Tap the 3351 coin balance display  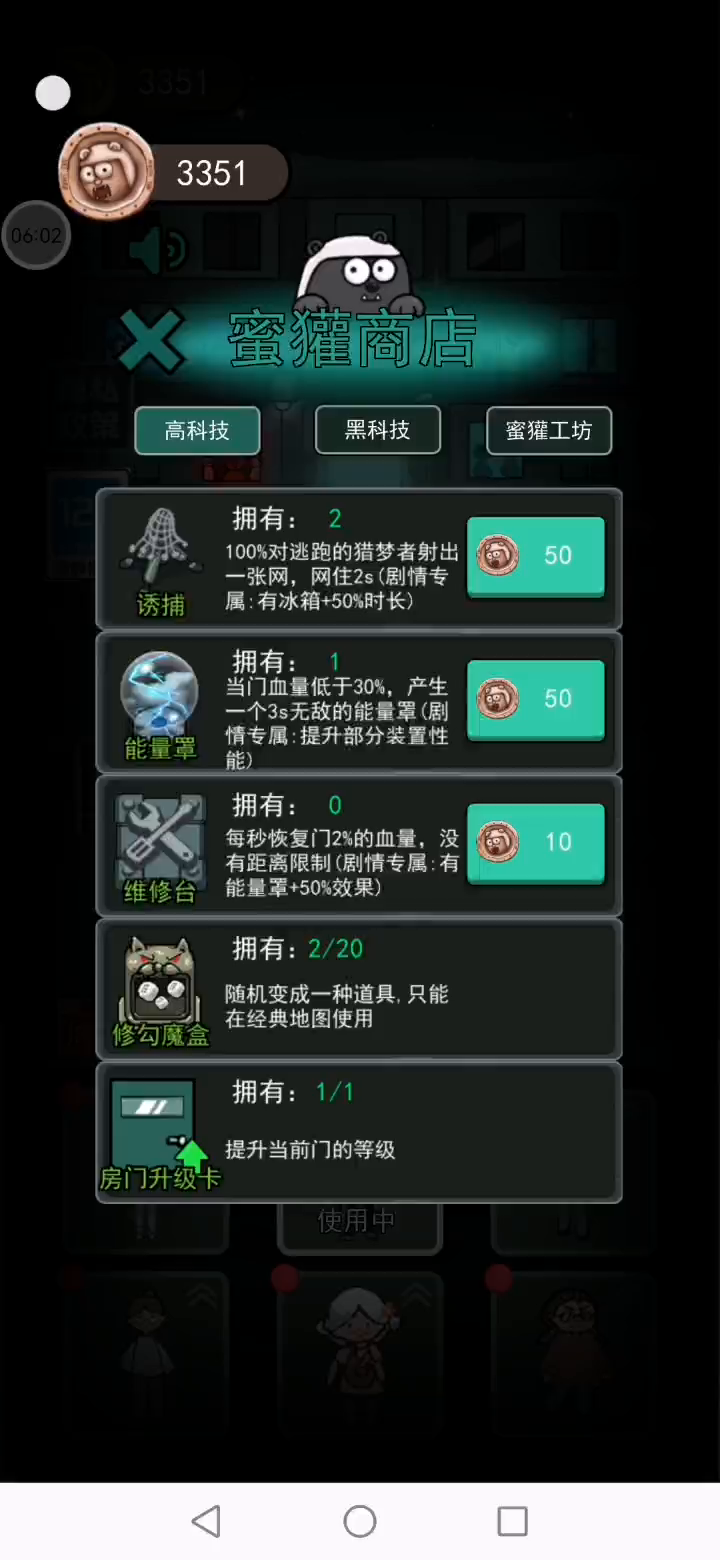pyautogui.click(x=212, y=173)
